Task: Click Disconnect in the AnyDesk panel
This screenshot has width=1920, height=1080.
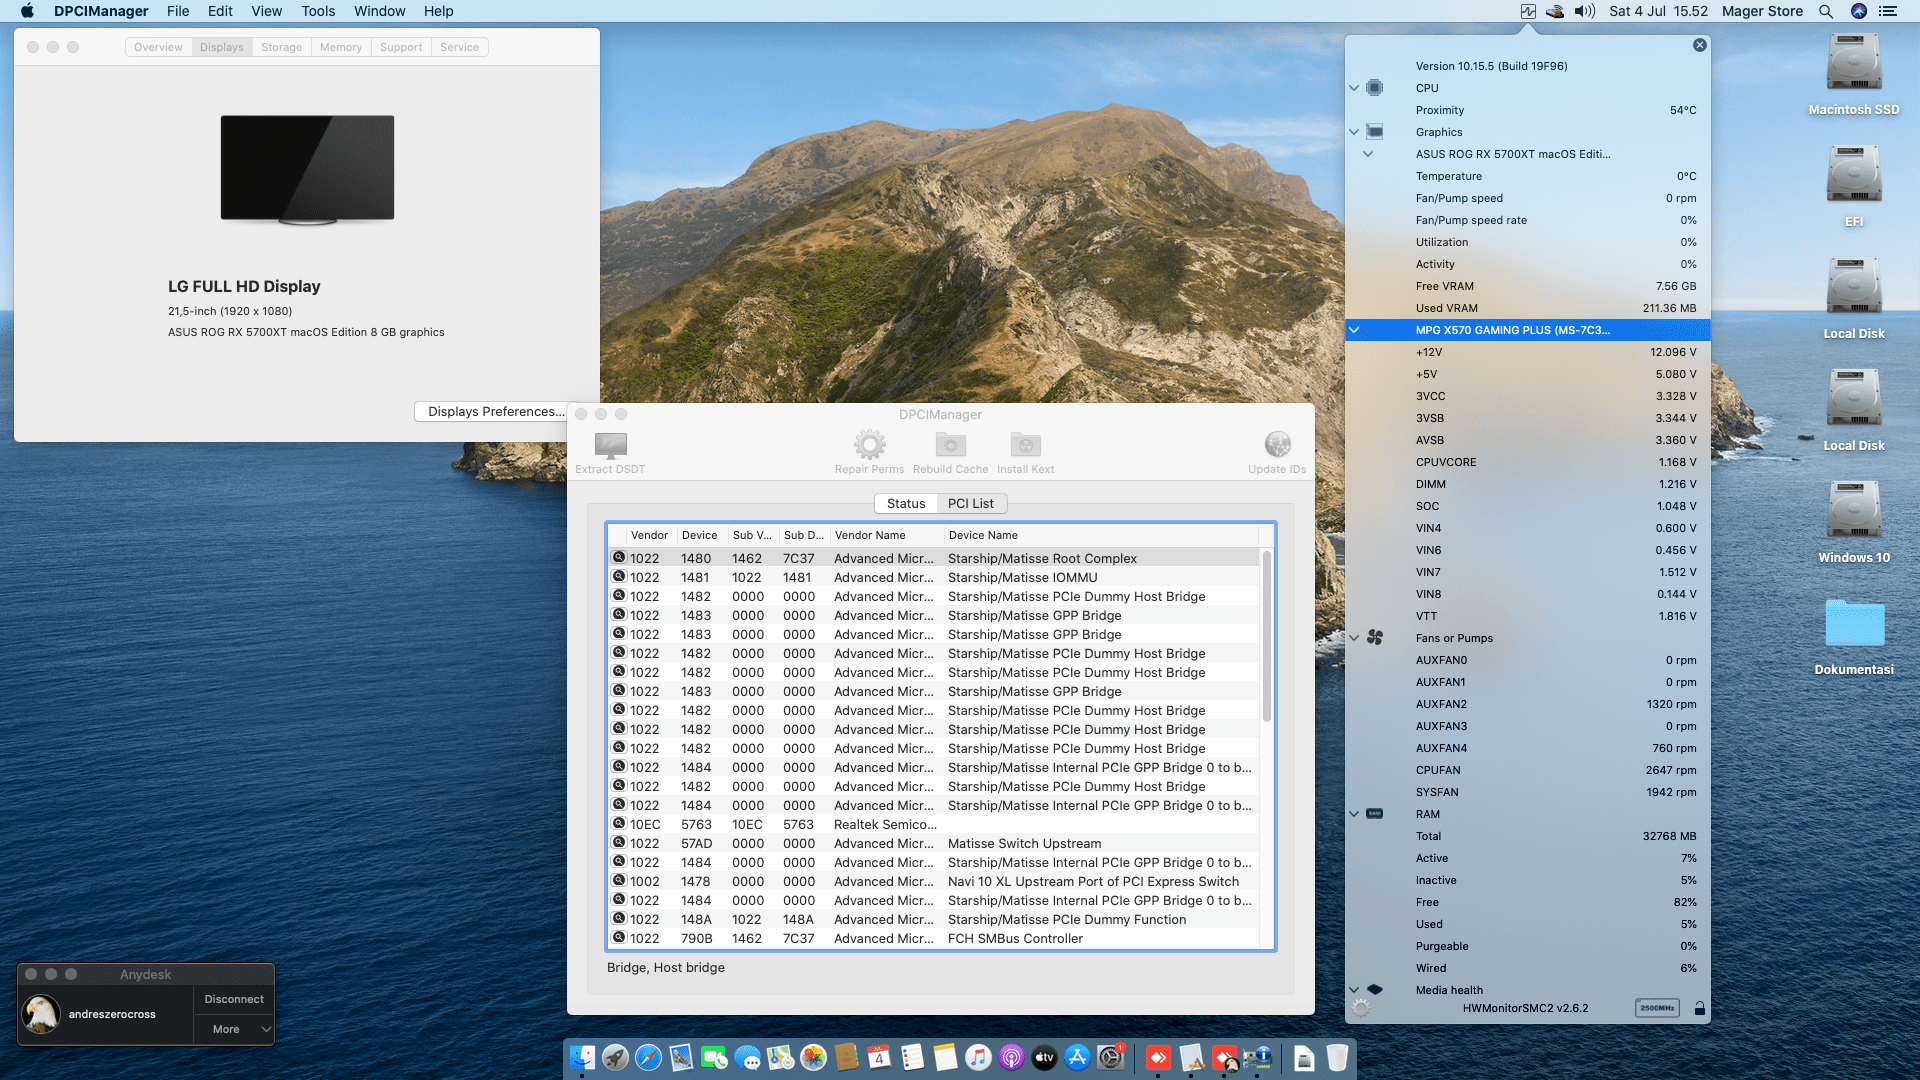Action: pyautogui.click(x=234, y=999)
